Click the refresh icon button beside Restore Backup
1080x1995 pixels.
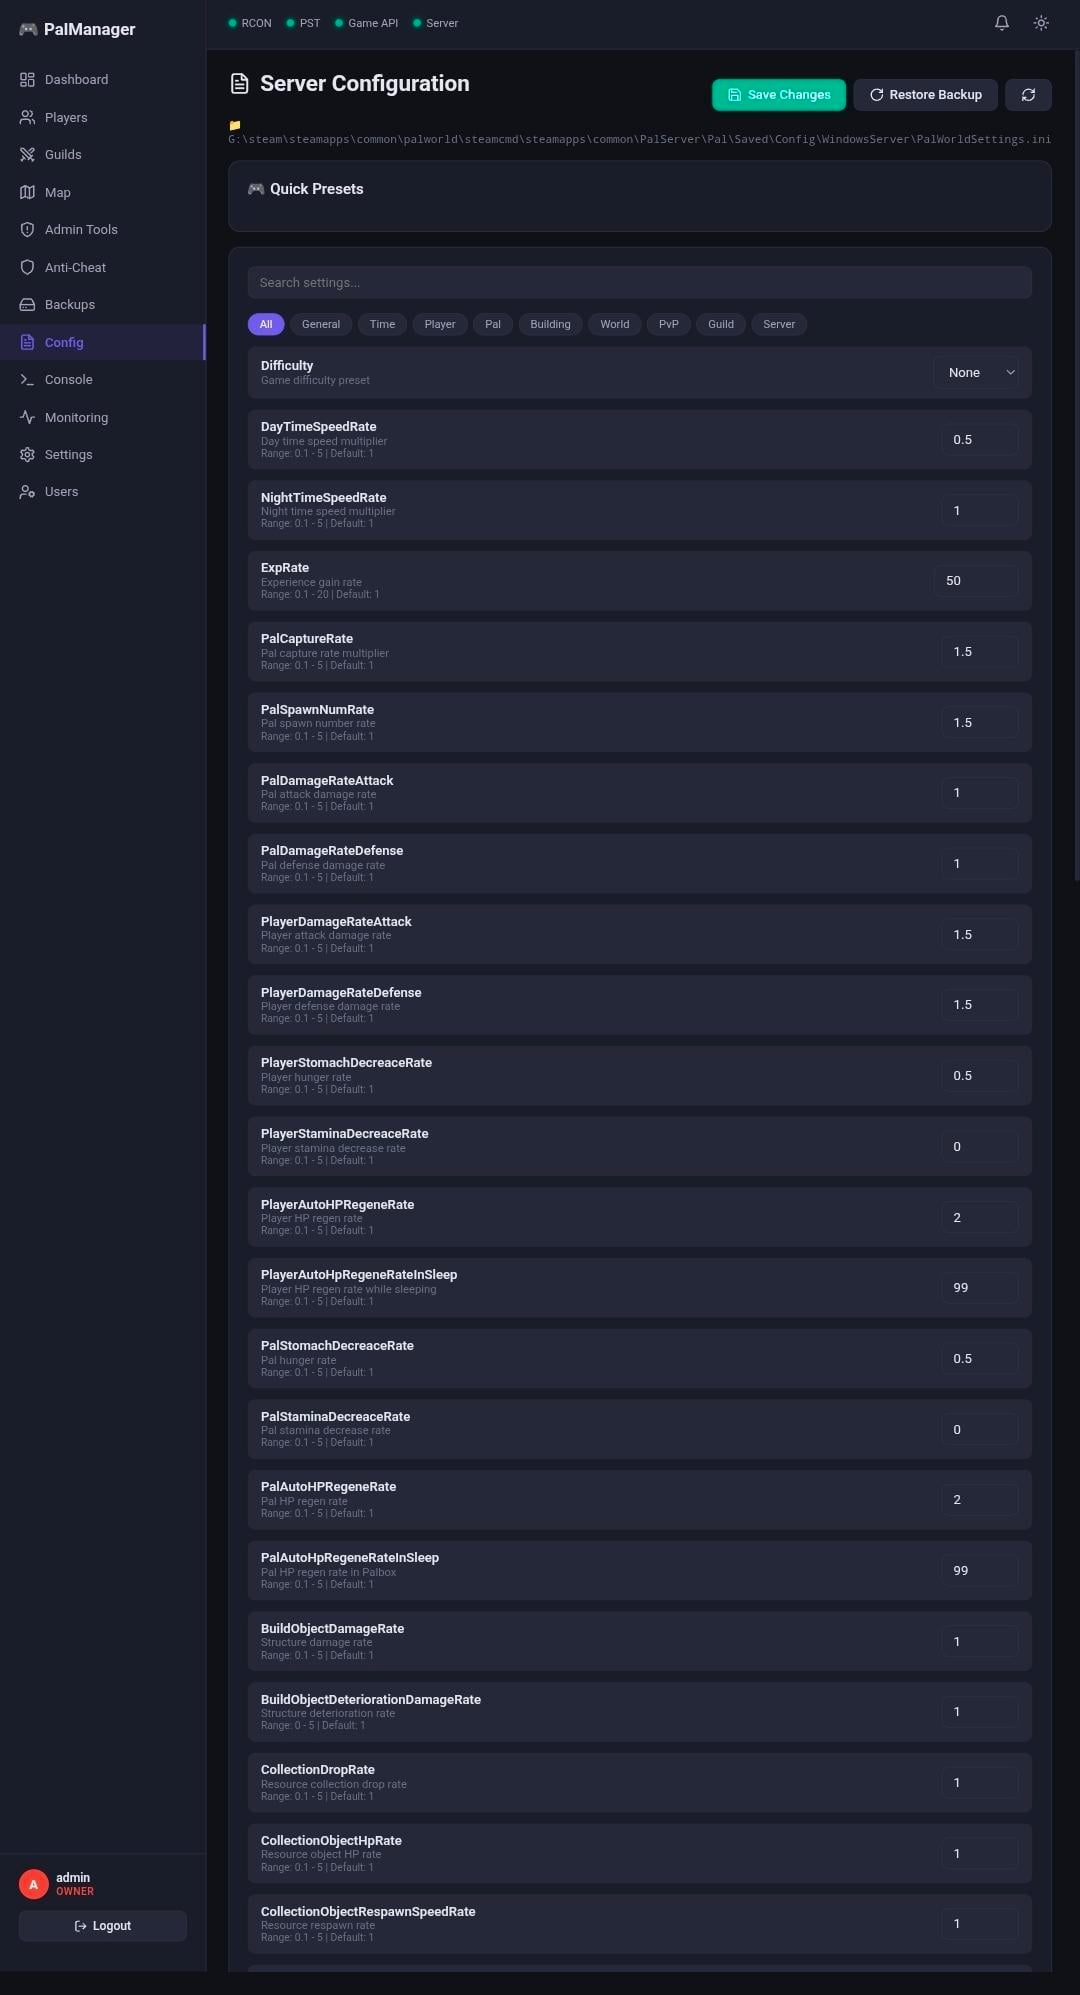tap(1028, 95)
